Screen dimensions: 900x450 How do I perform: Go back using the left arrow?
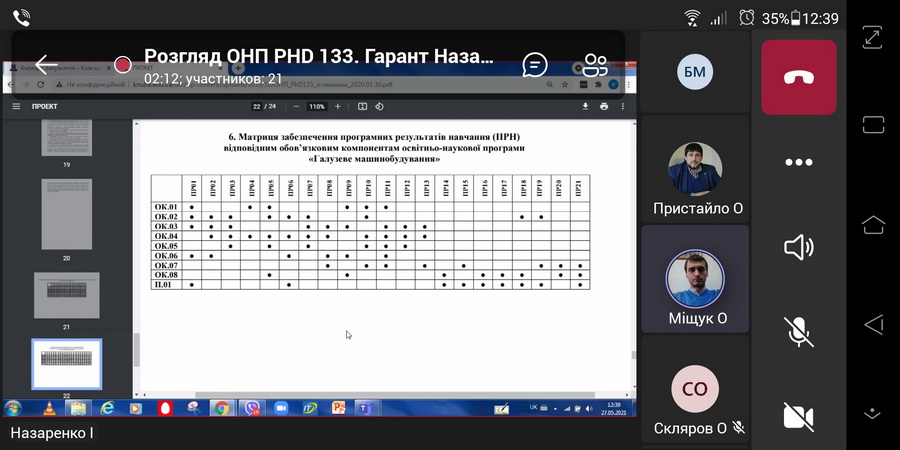click(x=46, y=65)
